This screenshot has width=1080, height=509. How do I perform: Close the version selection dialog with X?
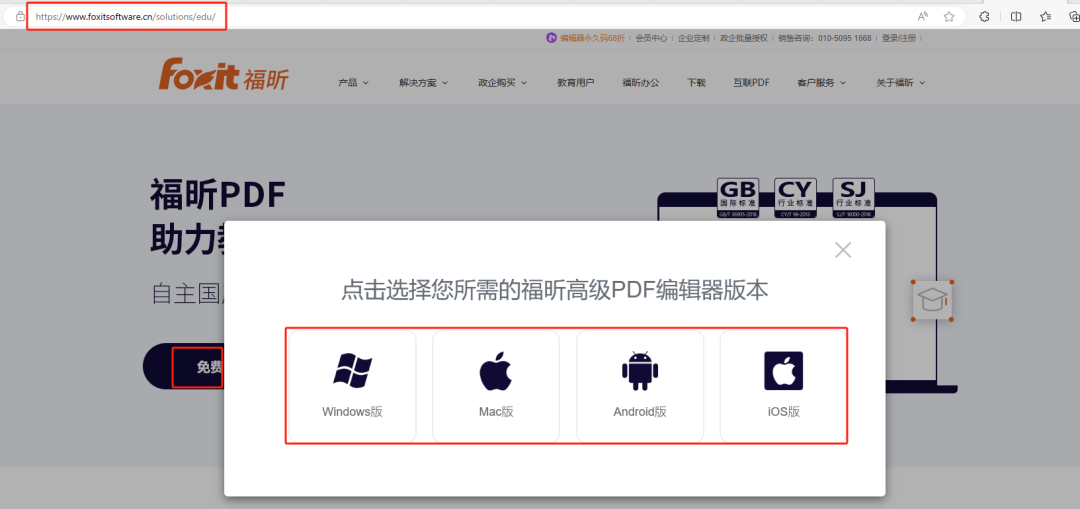coord(843,250)
